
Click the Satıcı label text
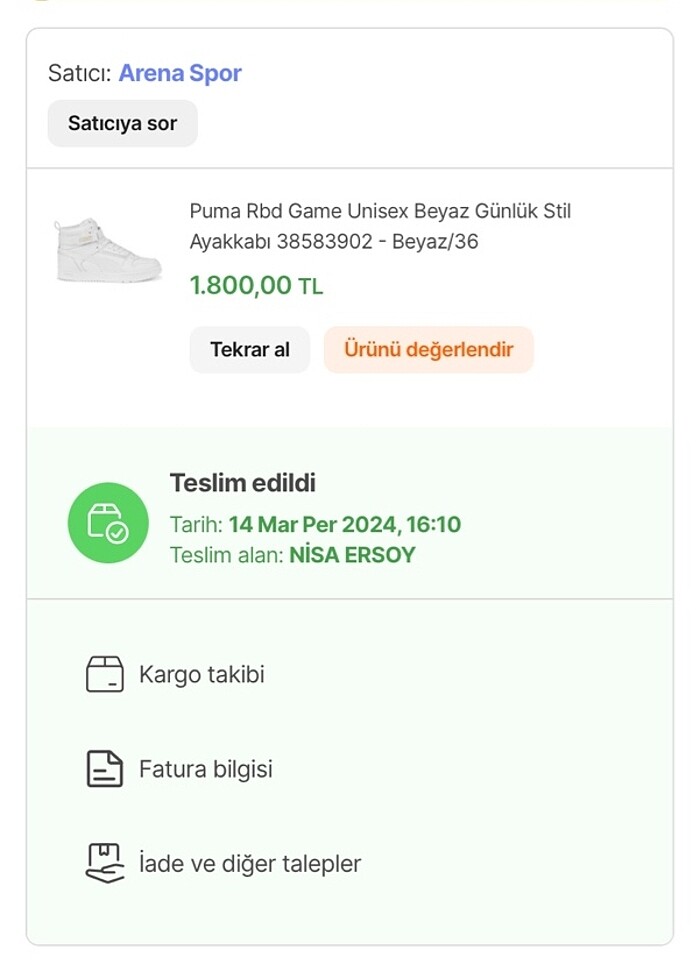coord(80,73)
